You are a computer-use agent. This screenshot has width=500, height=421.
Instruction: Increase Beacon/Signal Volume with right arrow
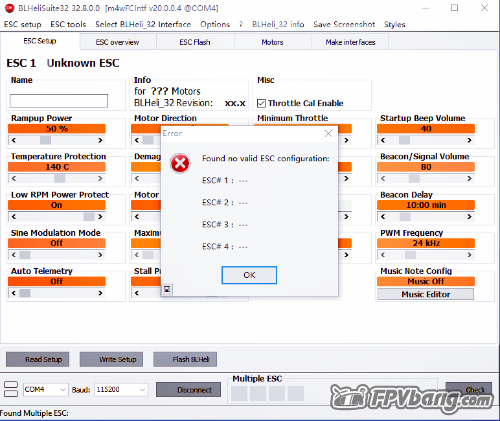point(469,178)
